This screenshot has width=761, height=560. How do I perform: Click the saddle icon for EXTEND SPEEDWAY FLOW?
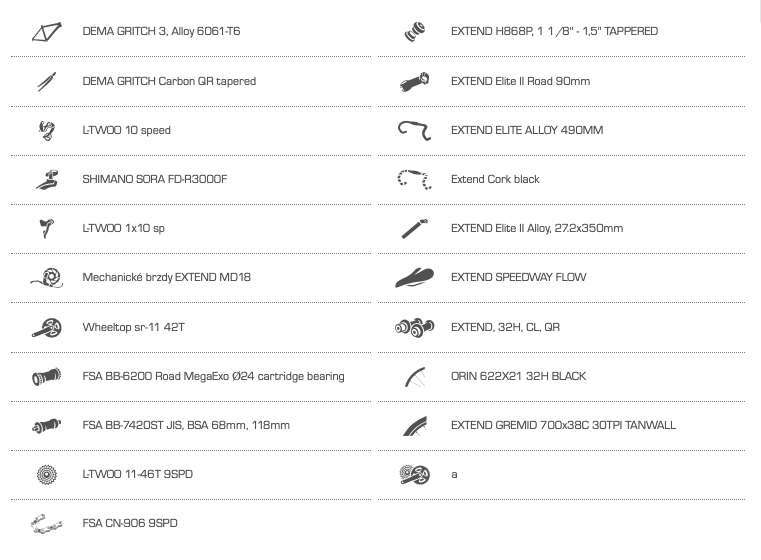[414, 278]
